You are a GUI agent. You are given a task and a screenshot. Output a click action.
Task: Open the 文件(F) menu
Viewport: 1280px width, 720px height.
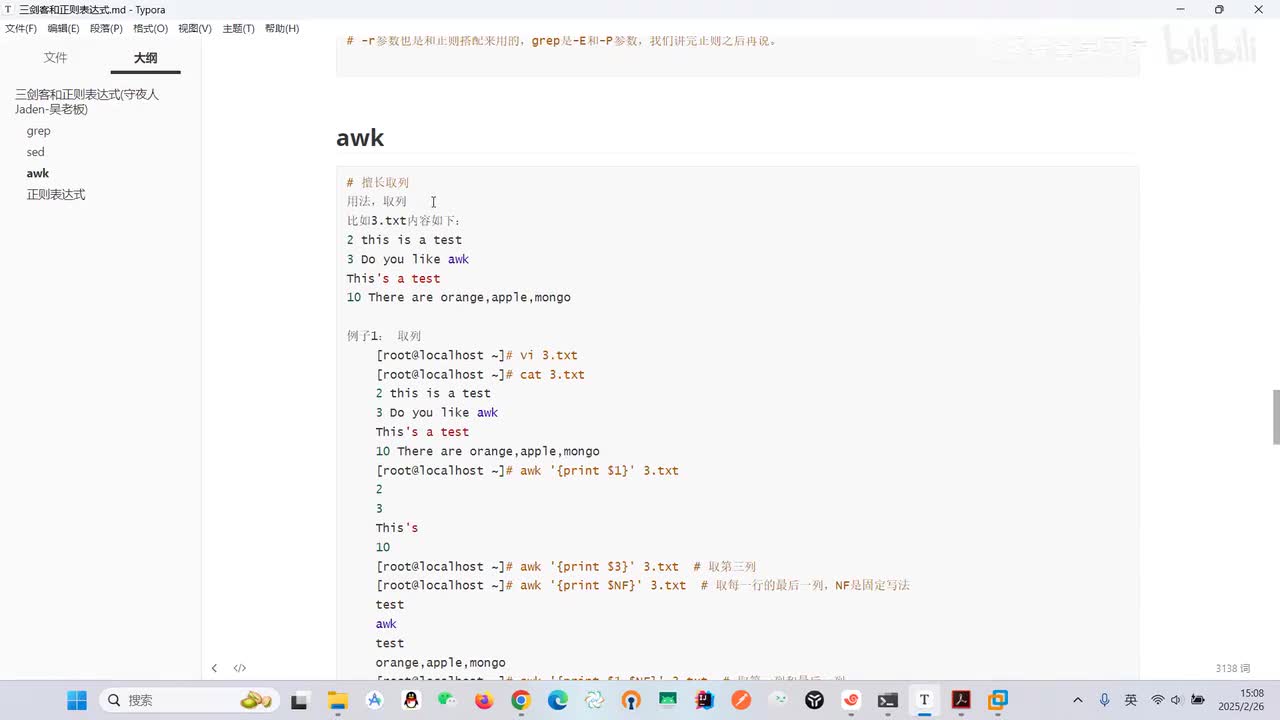(21, 28)
